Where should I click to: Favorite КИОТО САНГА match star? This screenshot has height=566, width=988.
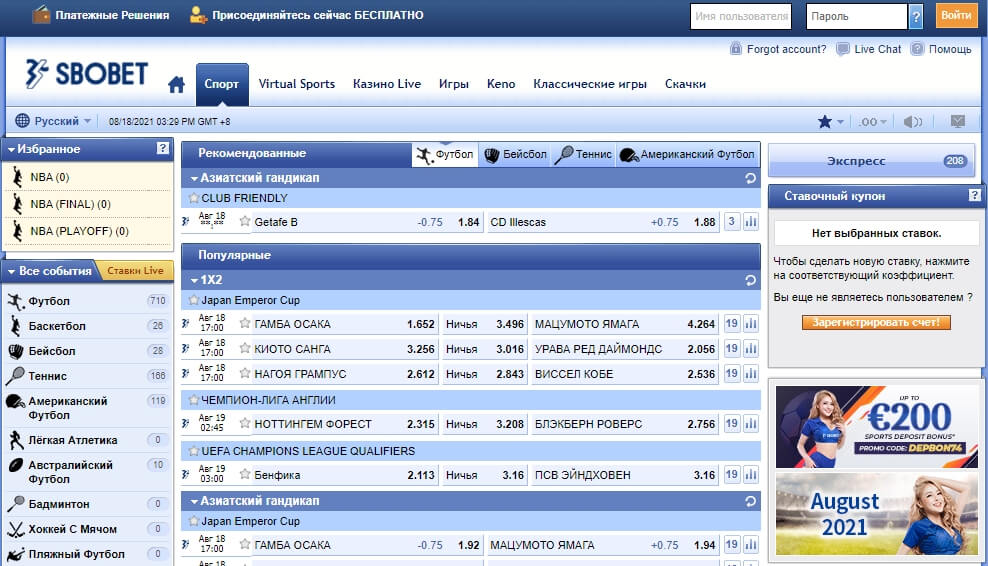click(x=245, y=349)
